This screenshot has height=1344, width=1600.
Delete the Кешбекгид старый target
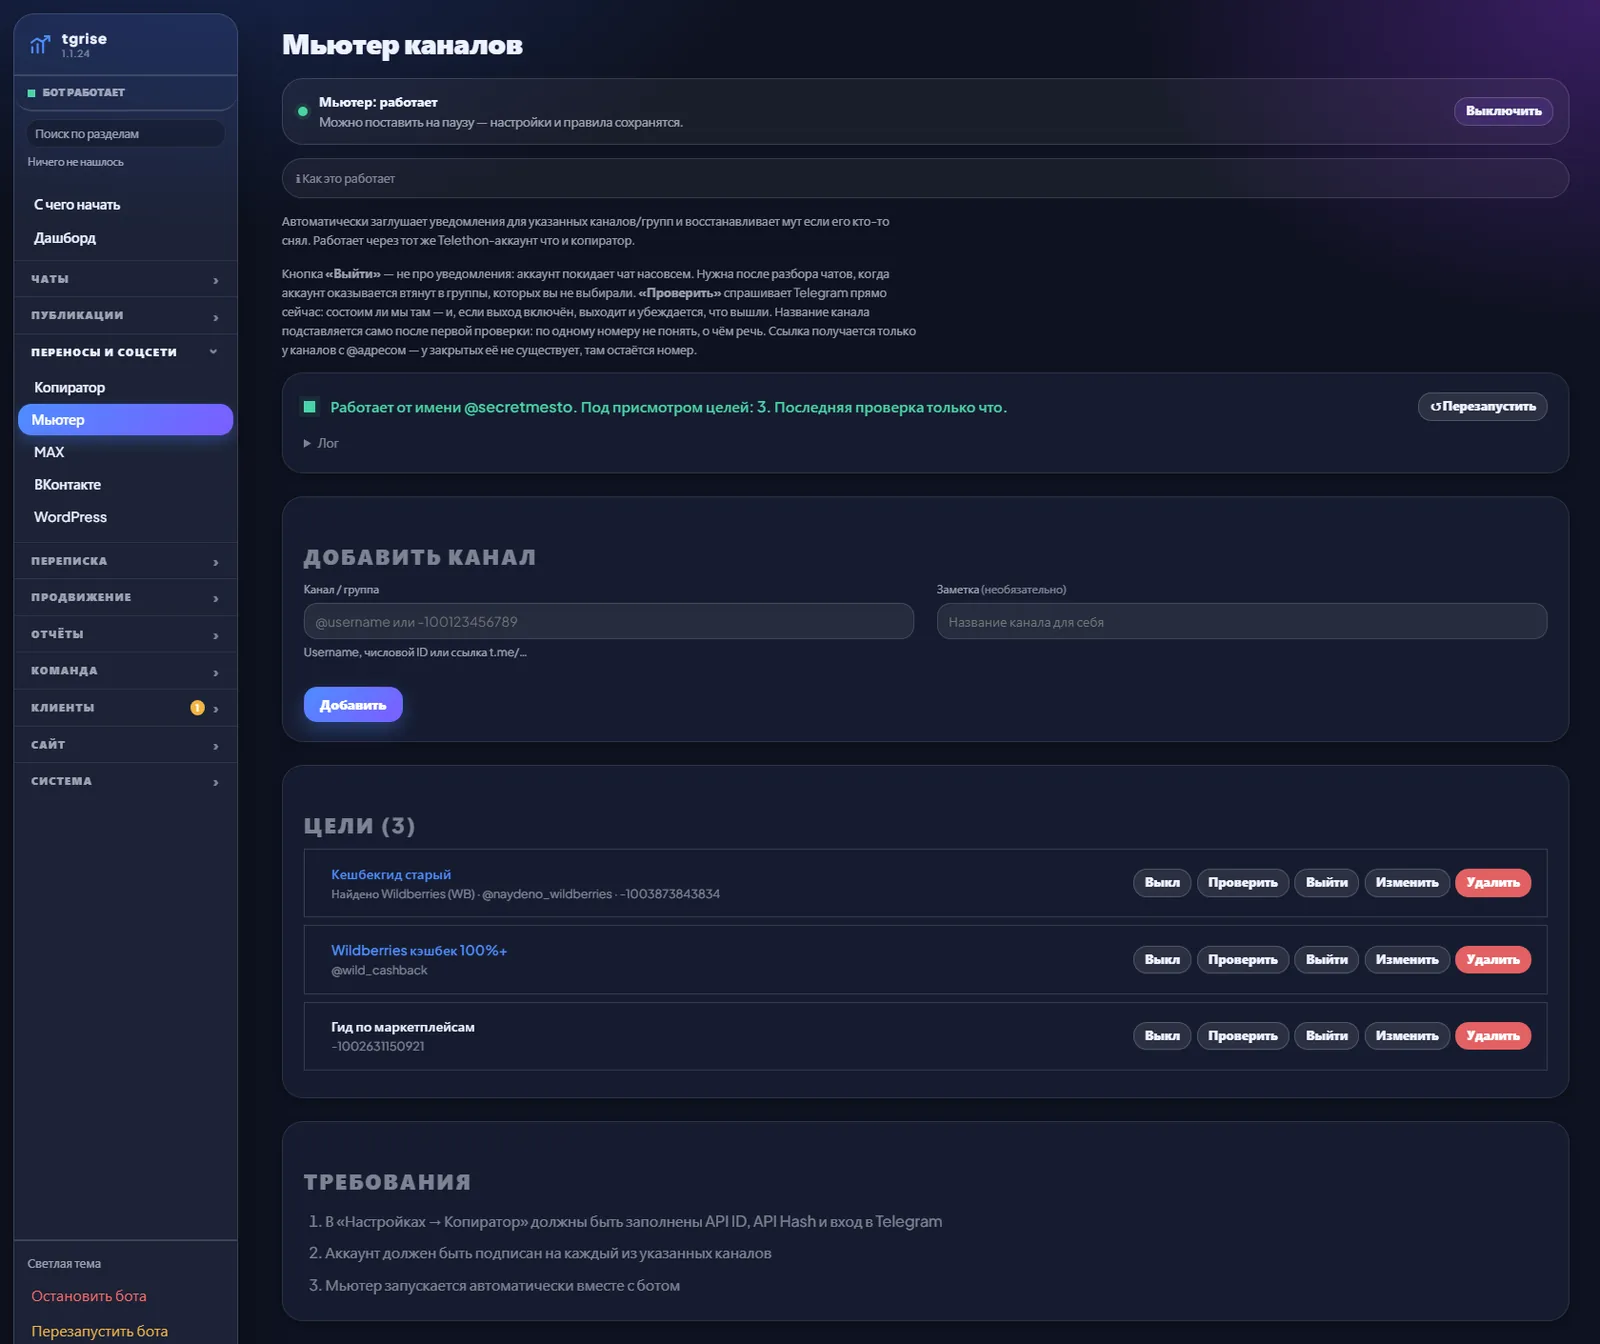click(1493, 883)
